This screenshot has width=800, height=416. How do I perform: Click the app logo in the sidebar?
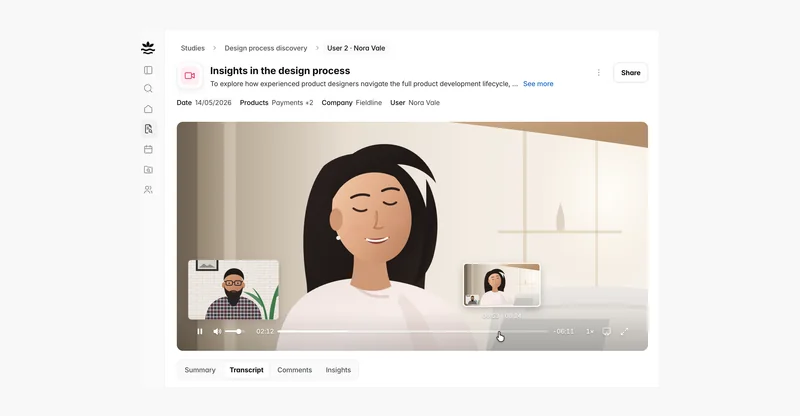point(148,48)
